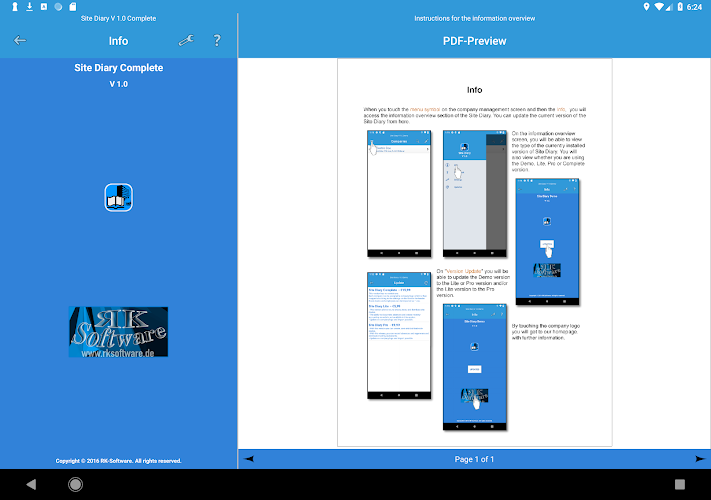
Task: Go to previous PDF page arrow
Action: click(248, 459)
